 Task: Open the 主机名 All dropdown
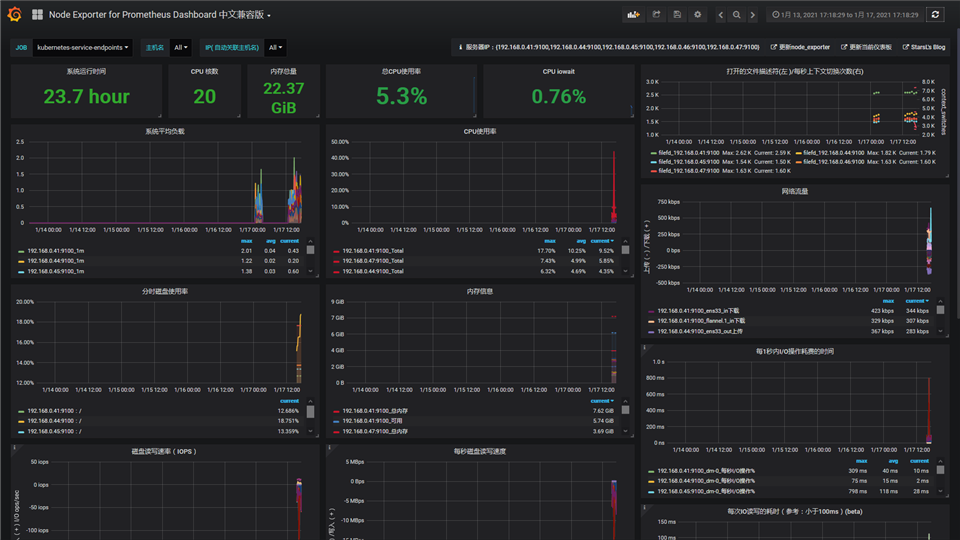(181, 47)
